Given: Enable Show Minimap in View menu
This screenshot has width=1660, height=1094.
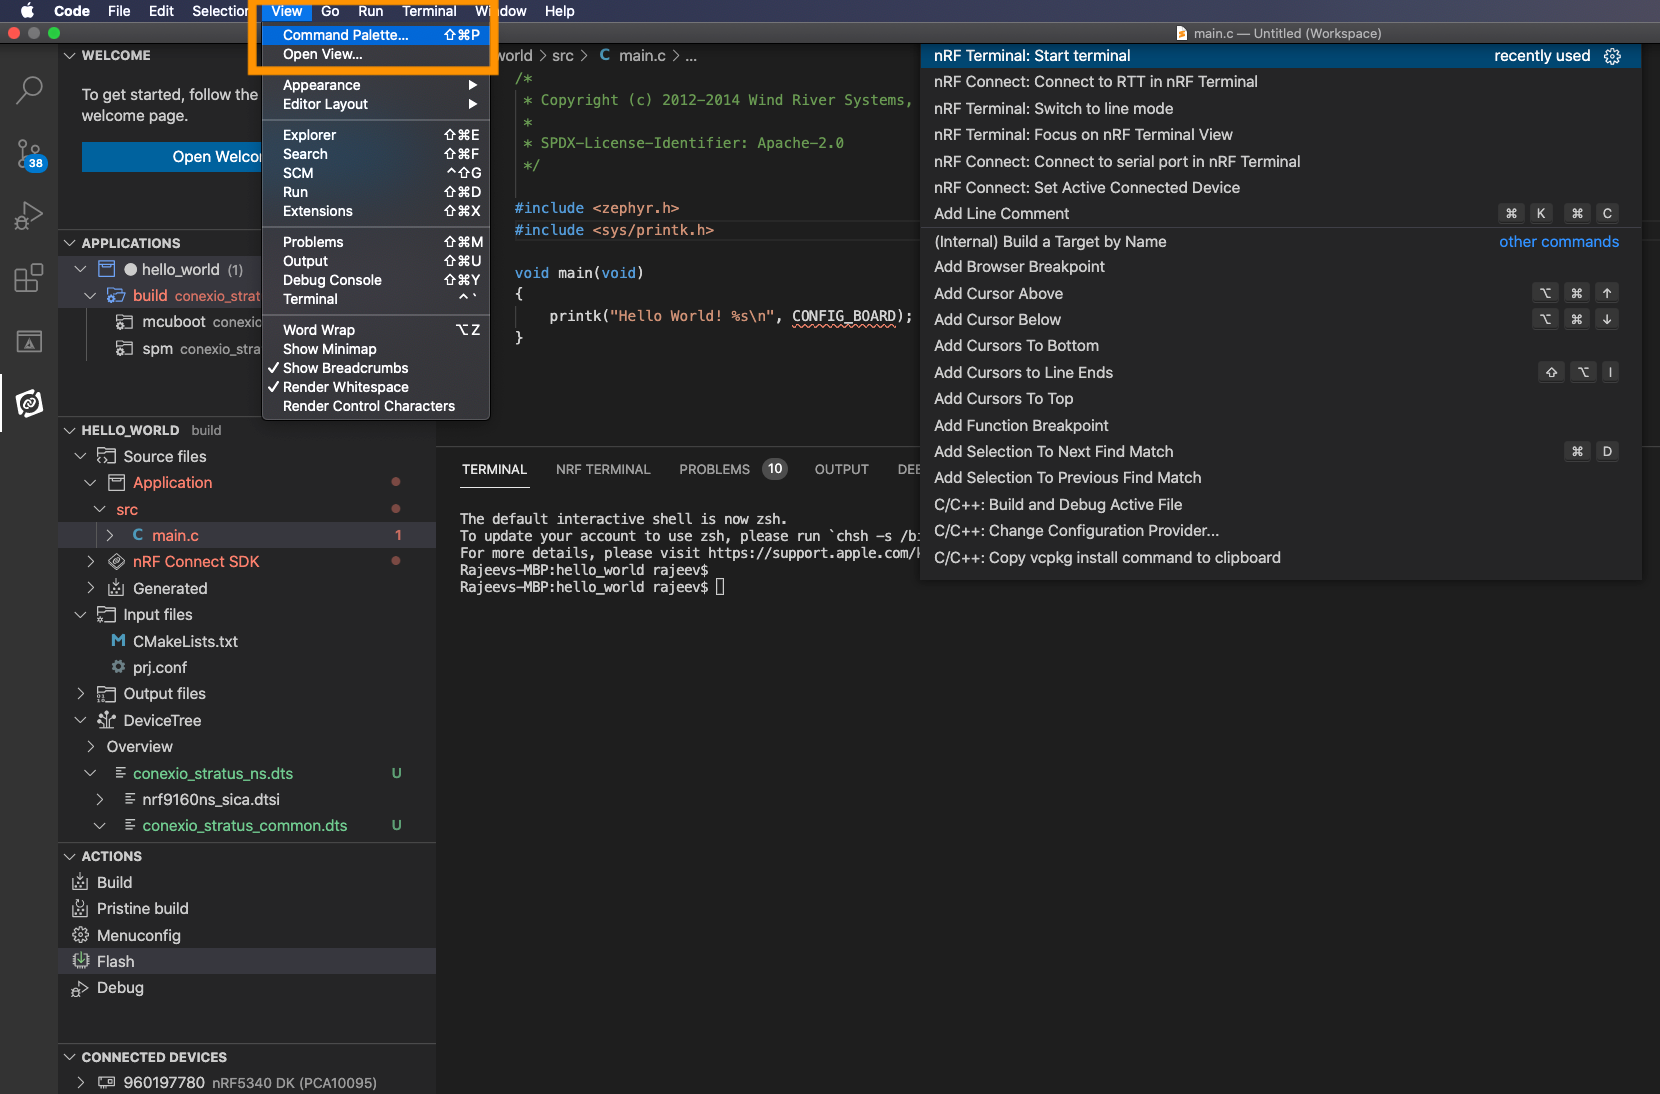Looking at the screenshot, I should [x=329, y=349].
